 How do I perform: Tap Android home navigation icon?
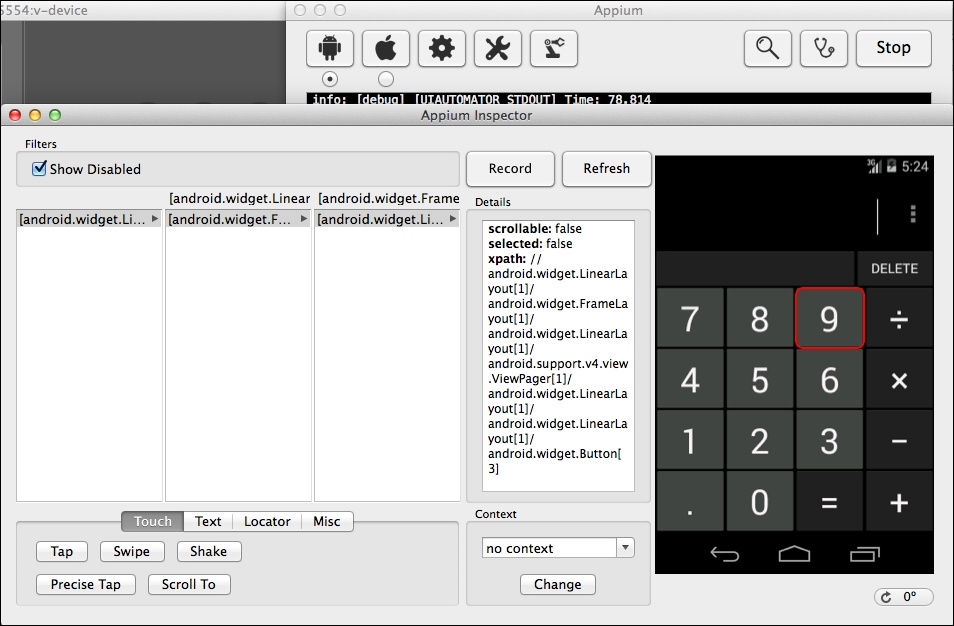click(795, 554)
